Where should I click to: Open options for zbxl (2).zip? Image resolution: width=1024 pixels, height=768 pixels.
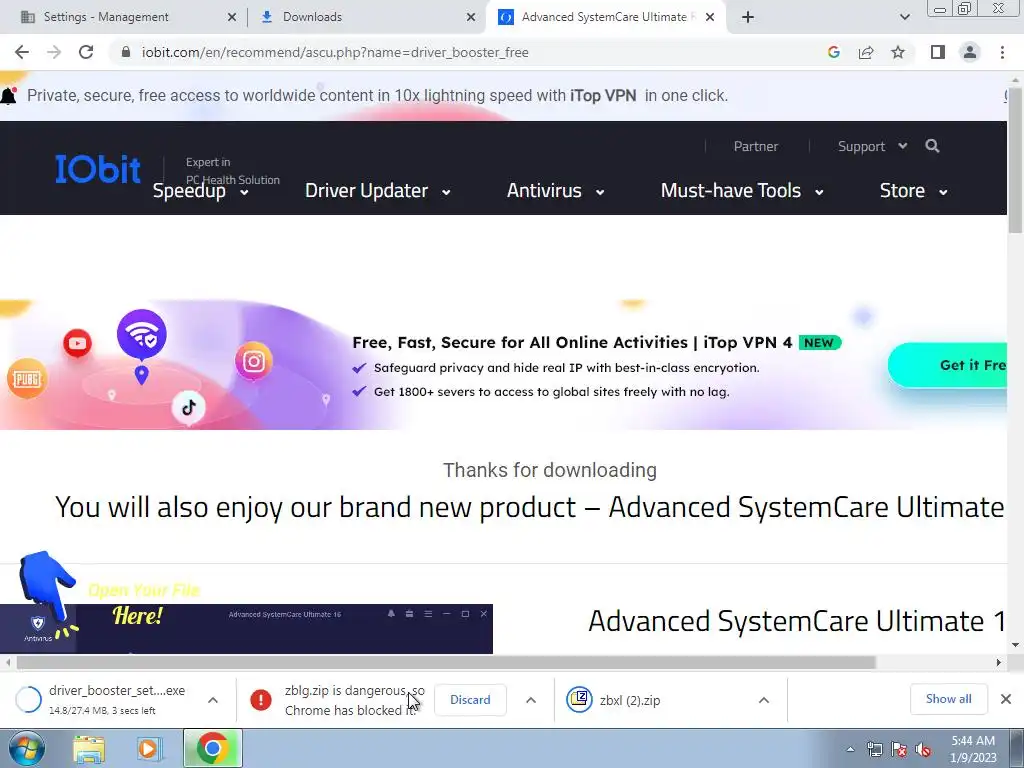(763, 700)
